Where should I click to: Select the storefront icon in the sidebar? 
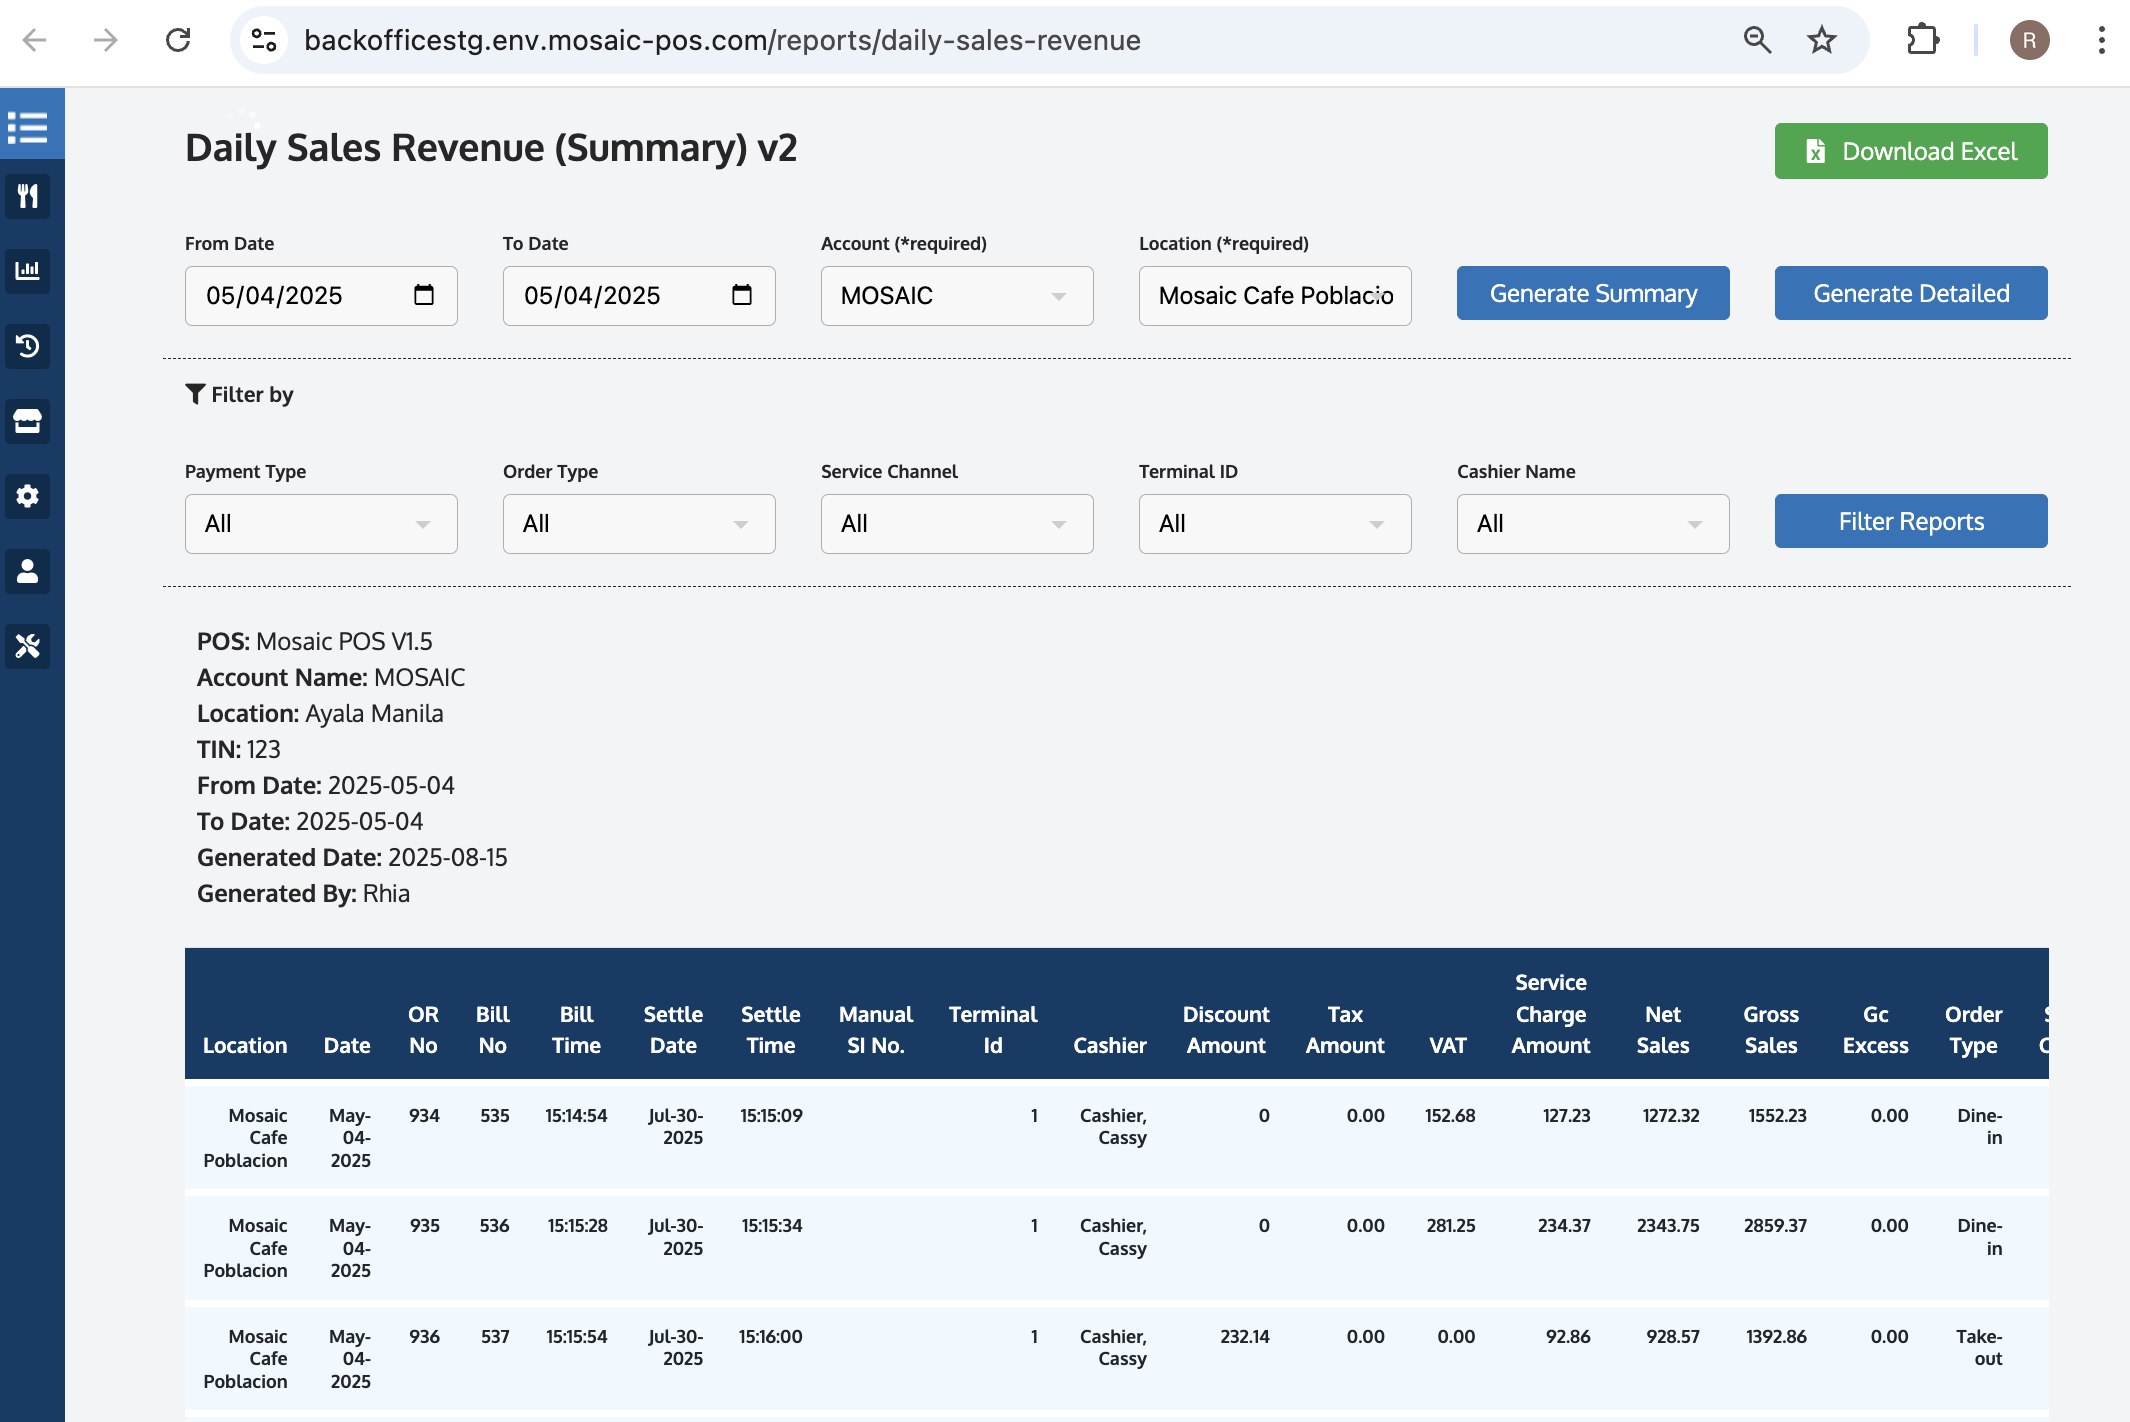[x=27, y=421]
